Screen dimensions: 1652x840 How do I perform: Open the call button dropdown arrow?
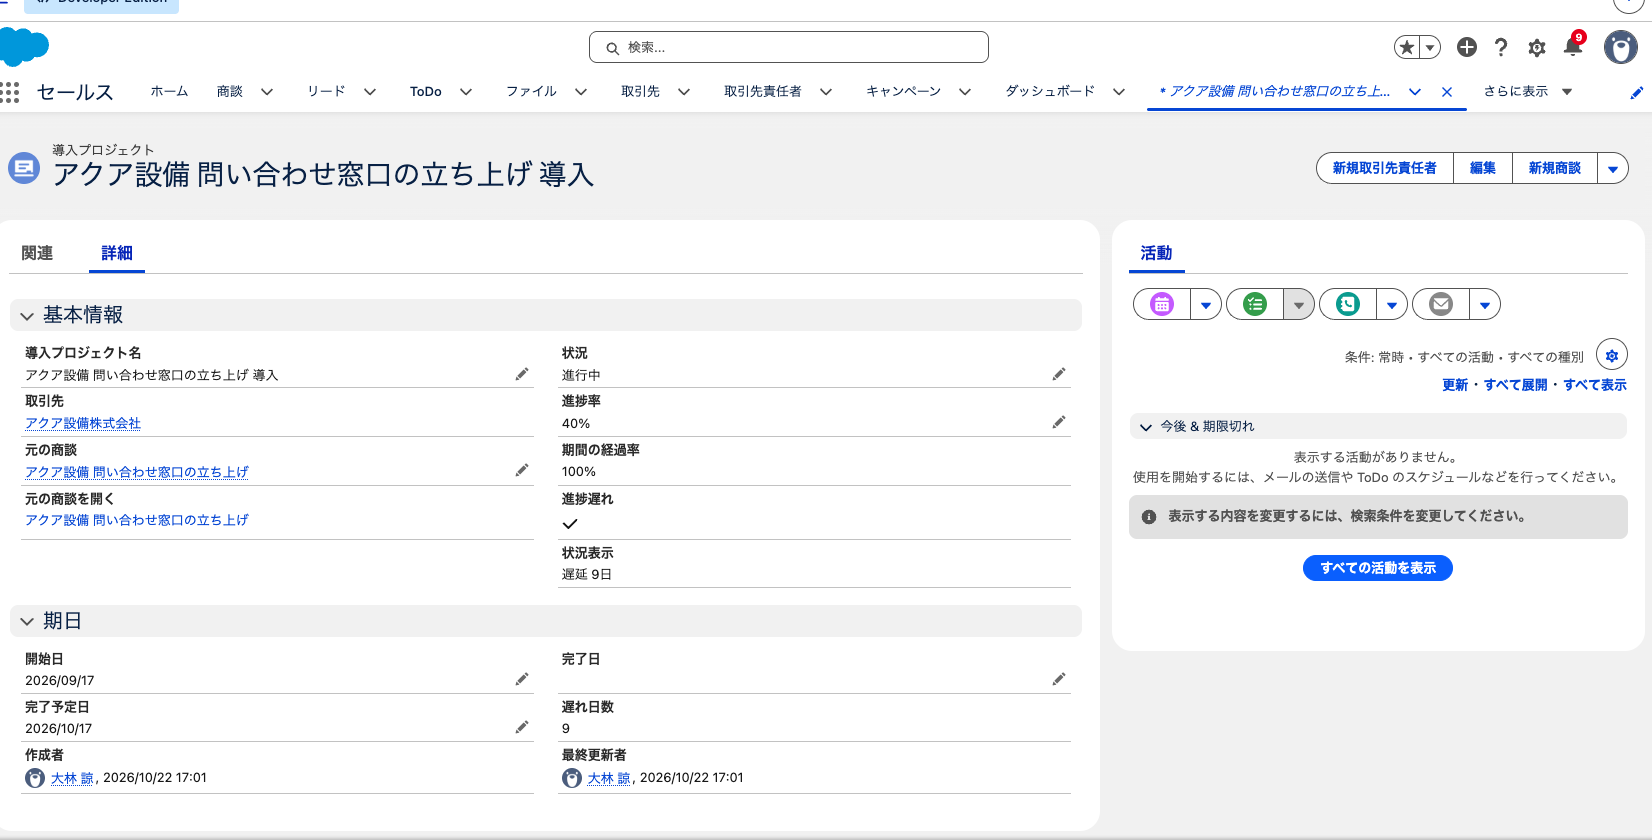[1392, 304]
